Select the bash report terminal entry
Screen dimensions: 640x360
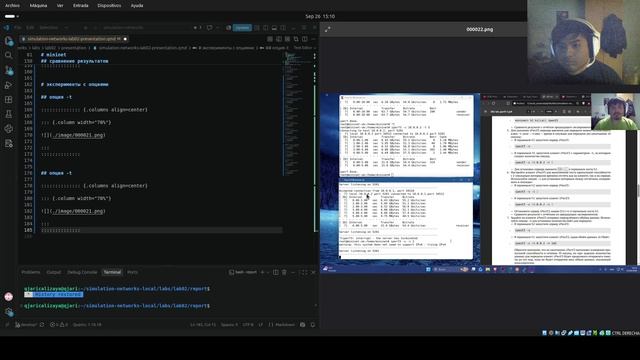243,272
